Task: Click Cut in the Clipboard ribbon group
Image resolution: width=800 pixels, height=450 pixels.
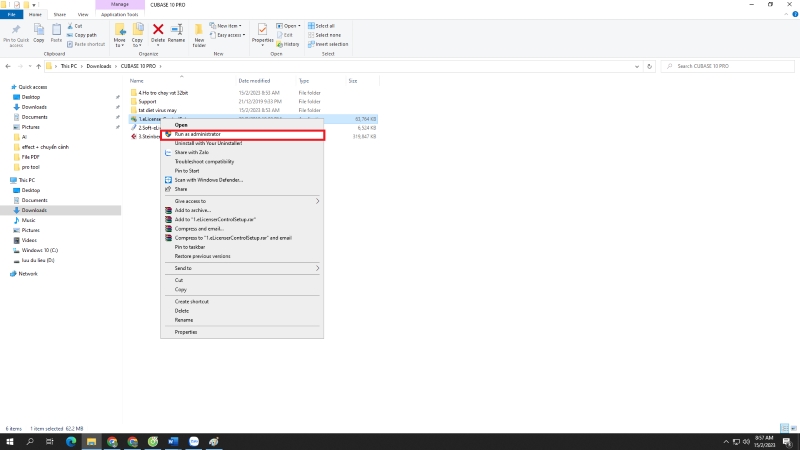Action: (74, 26)
